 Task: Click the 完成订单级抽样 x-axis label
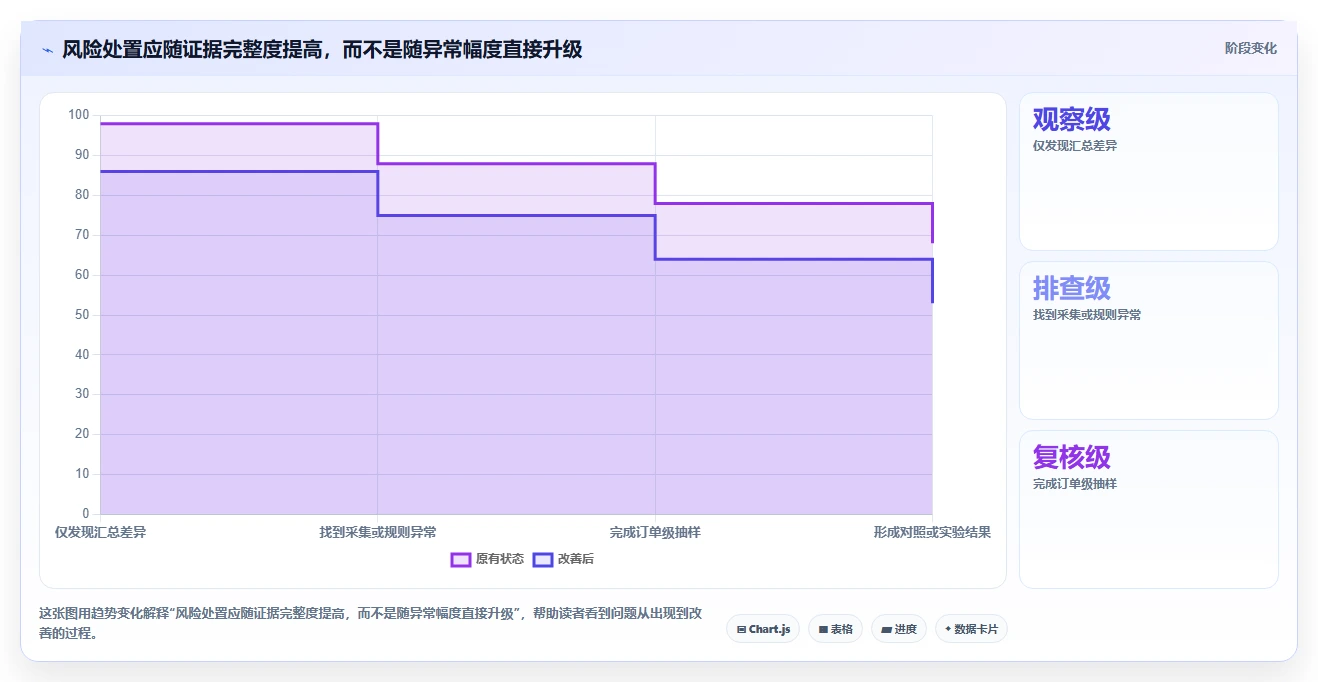655,532
